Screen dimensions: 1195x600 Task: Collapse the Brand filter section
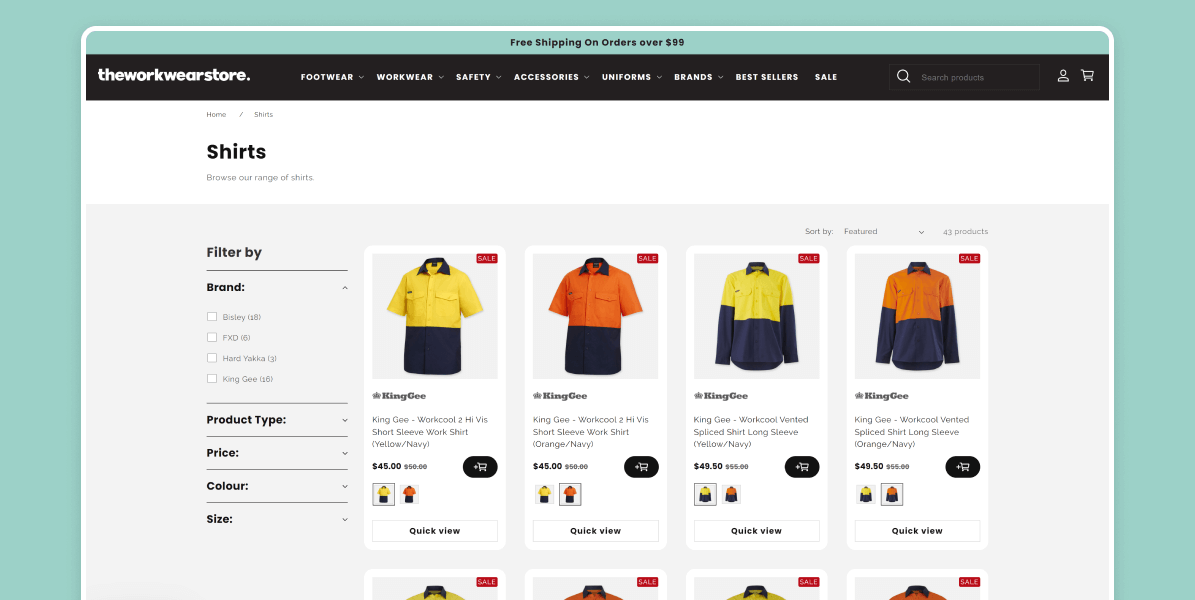click(344, 287)
